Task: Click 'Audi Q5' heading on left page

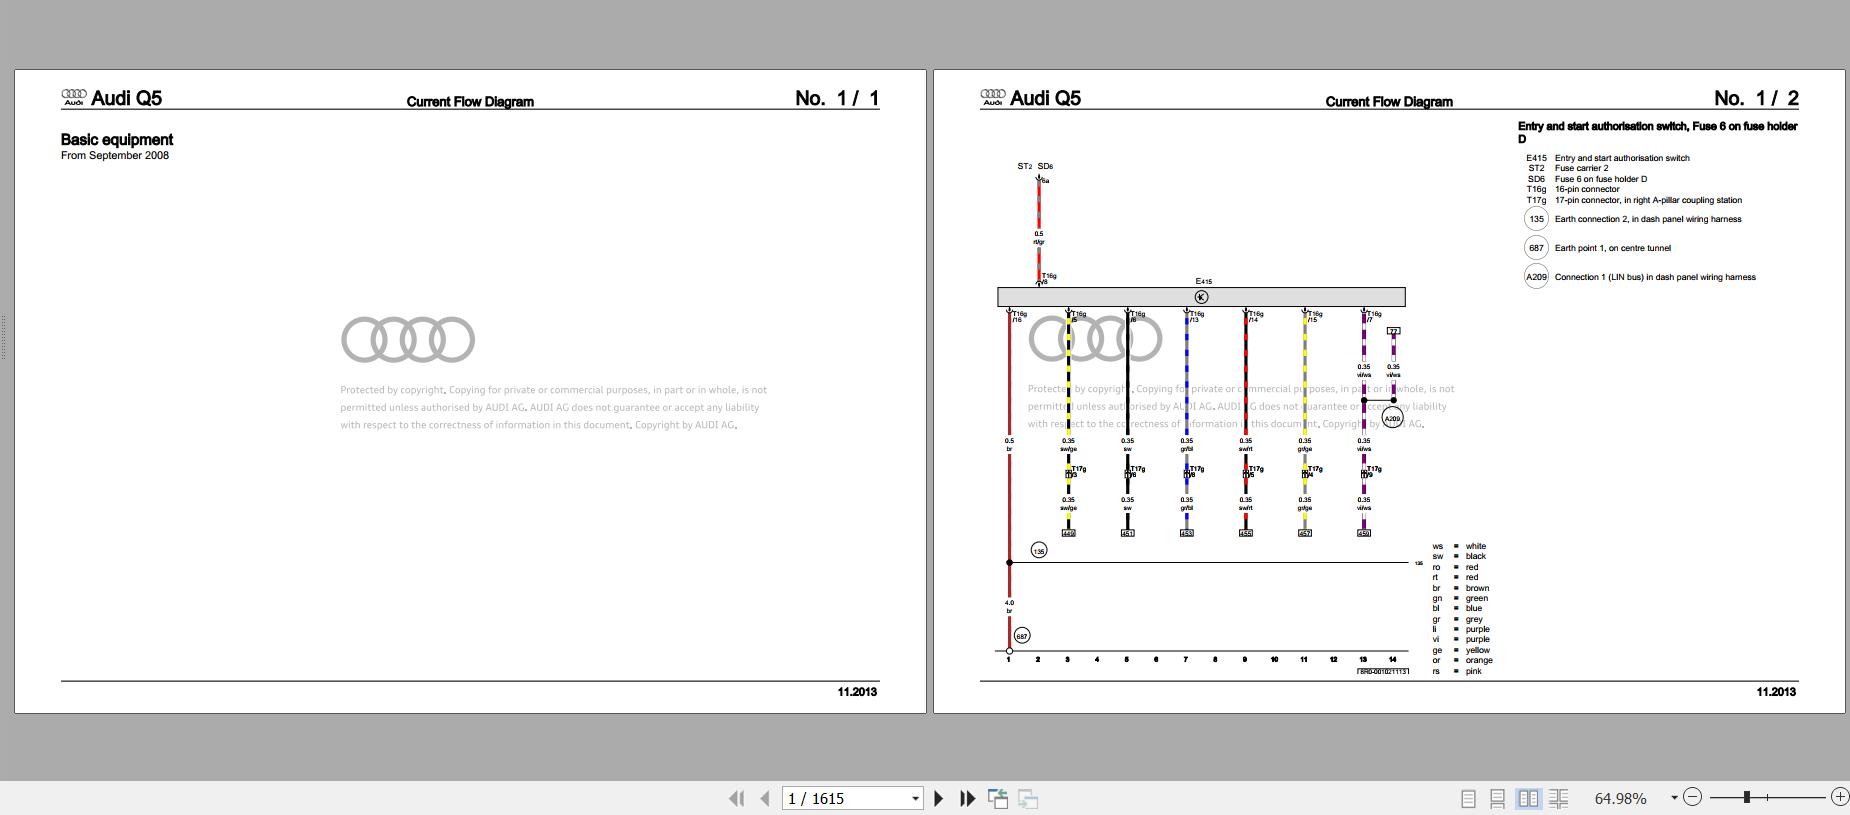Action: point(126,98)
